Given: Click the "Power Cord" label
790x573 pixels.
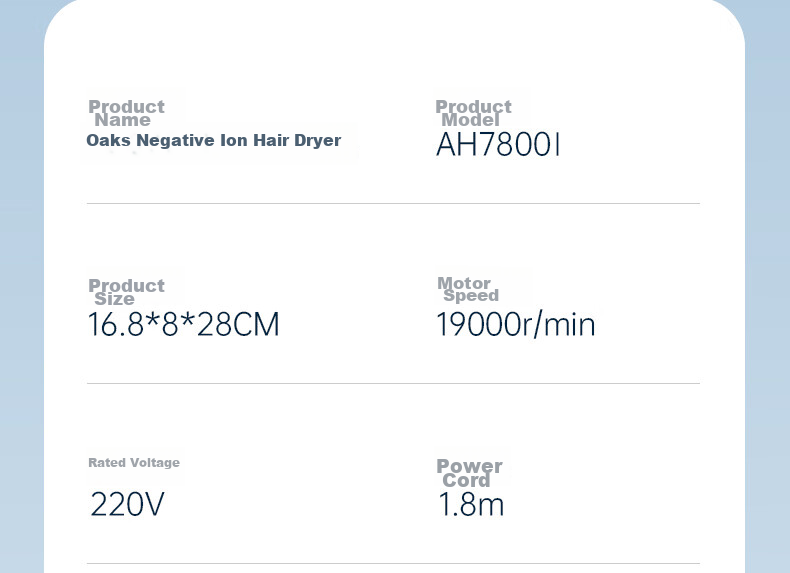Looking at the screenshot, I should [x=470, y=473].
